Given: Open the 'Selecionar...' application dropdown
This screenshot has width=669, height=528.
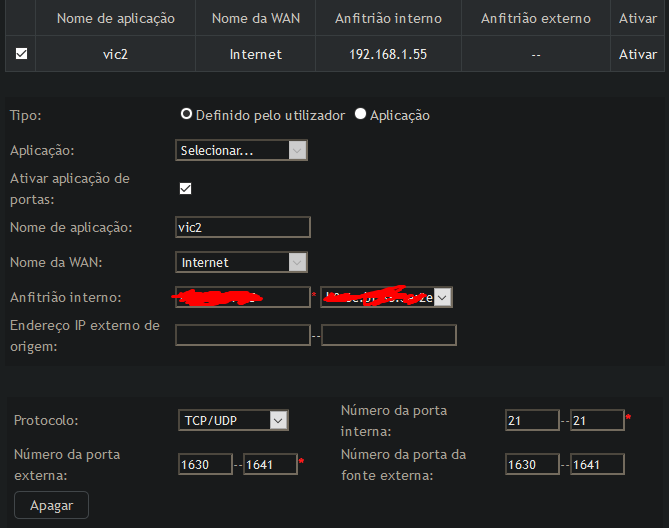Looking at the screenshot, I should point(241,150).
